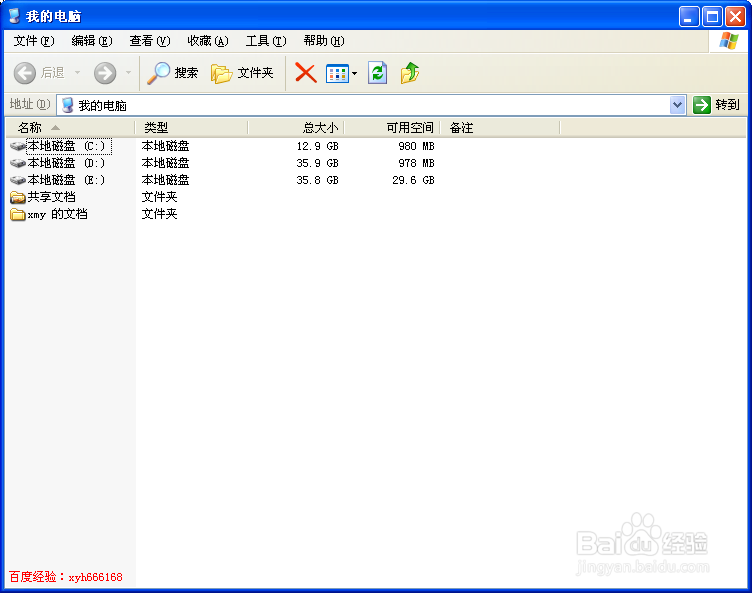Sort by the 可用空间 column header
Screen dimensions: 752x593
click(x=392, y=128)
